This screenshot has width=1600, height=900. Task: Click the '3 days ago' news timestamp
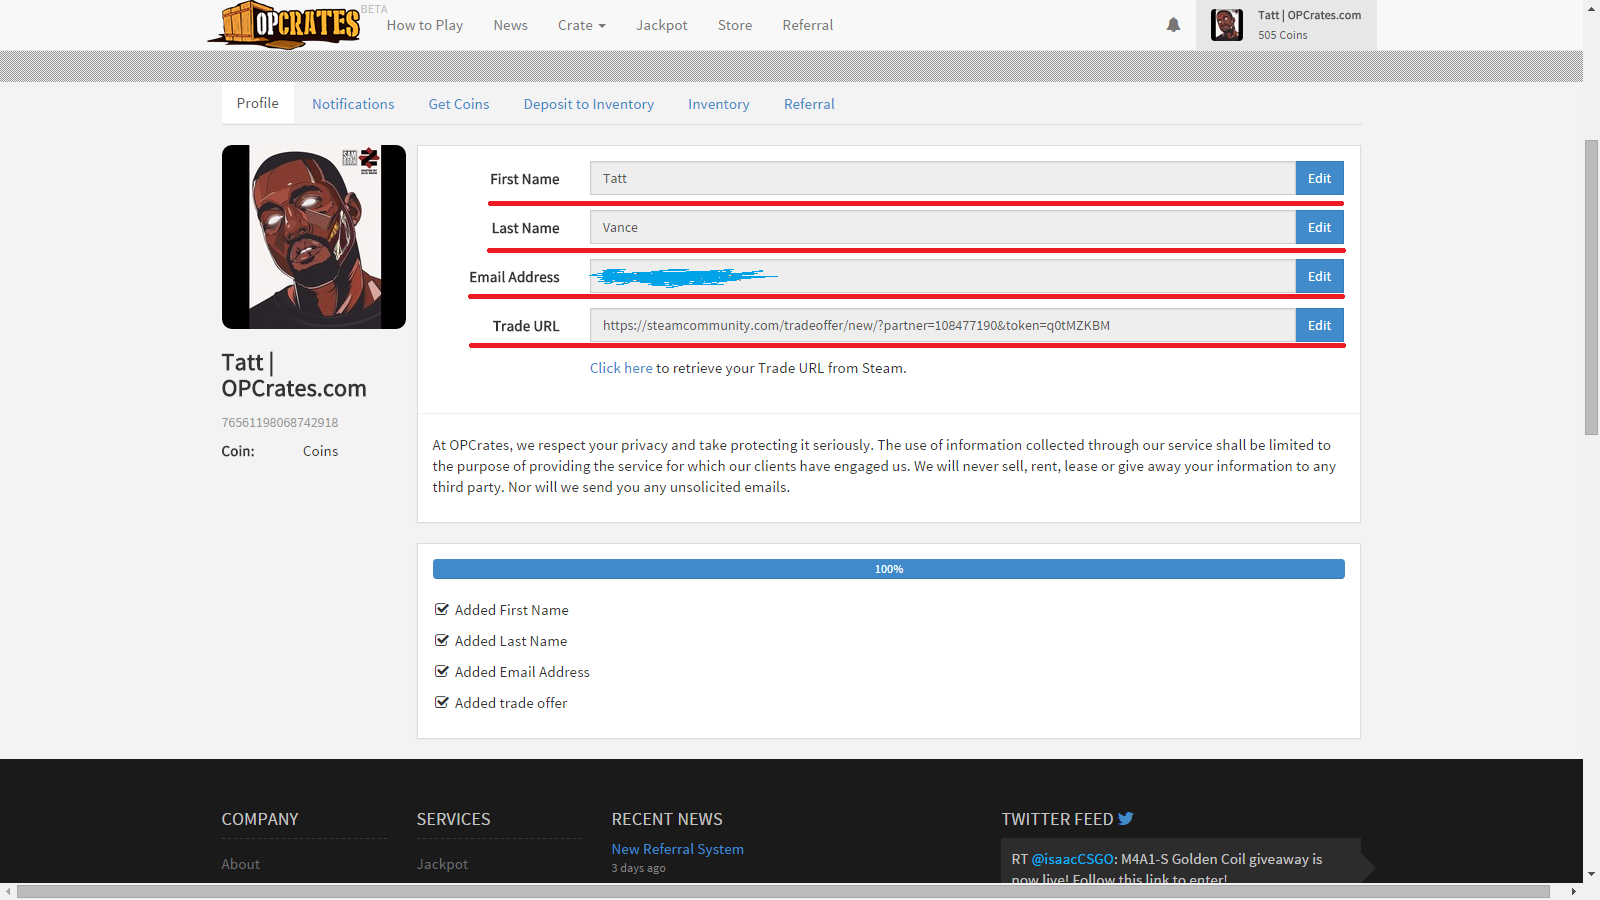pos(639,868)
